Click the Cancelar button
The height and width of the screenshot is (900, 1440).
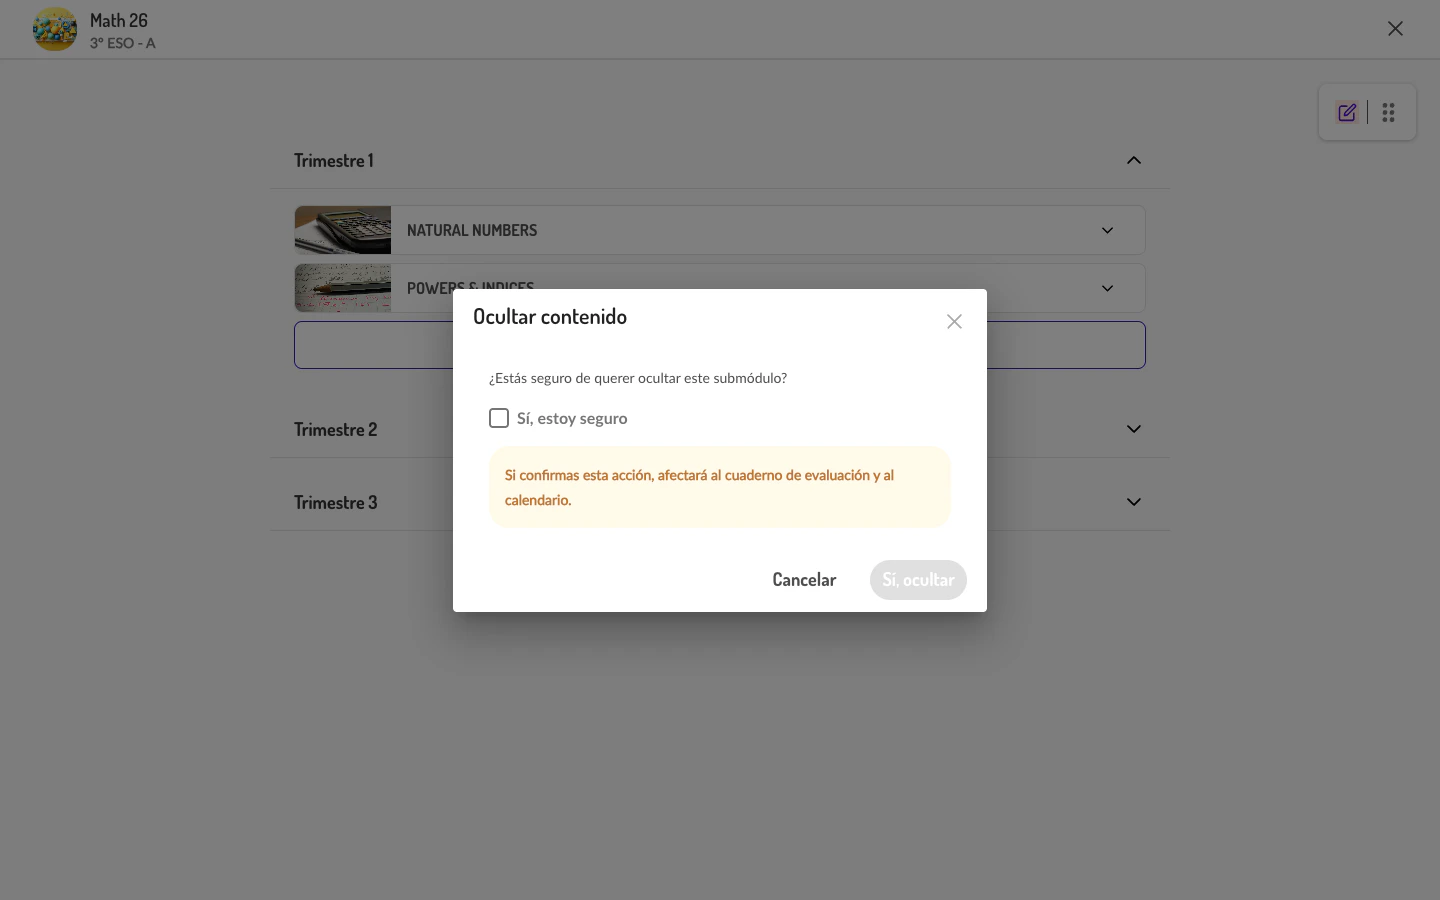click(804, 579)
